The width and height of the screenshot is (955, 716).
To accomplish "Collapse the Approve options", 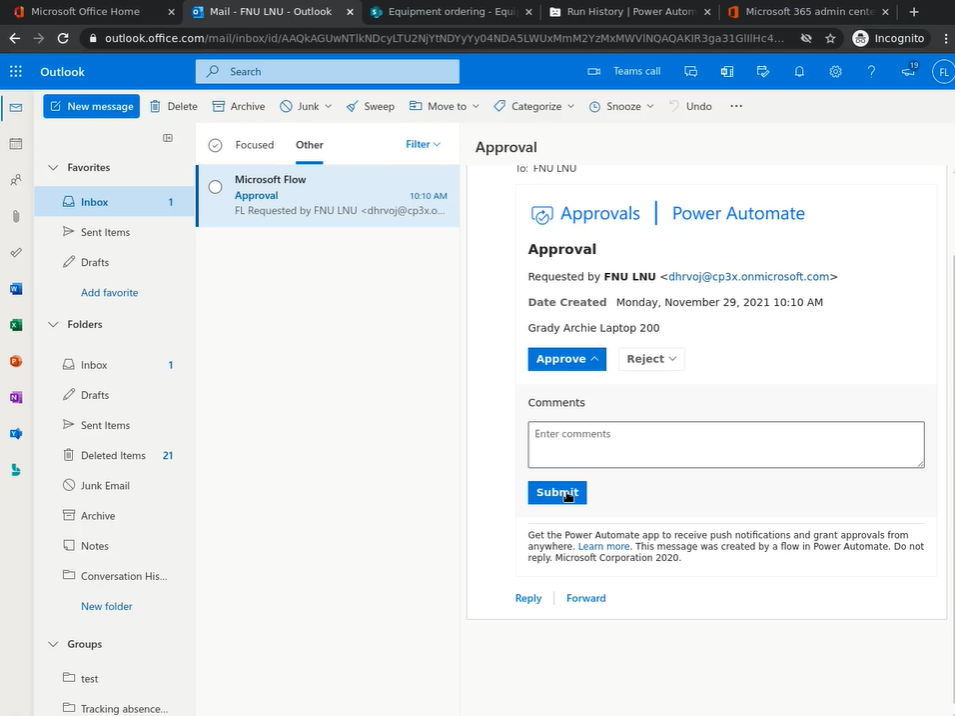I will click(x=566, y=359).
